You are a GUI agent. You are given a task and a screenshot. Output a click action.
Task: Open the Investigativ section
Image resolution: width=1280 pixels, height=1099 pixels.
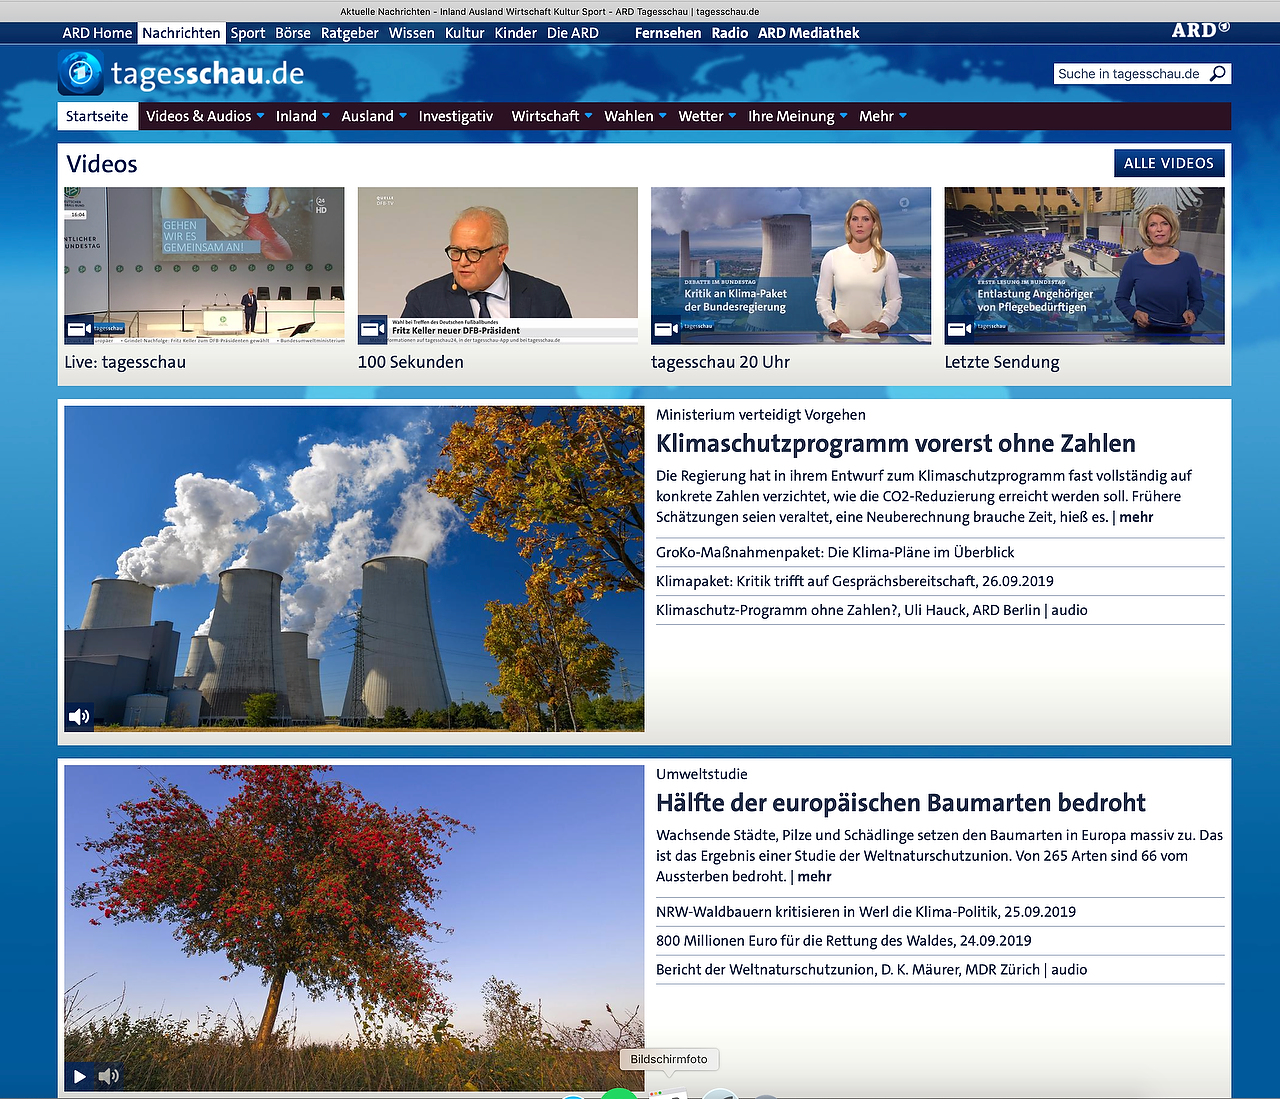(x=456, y=116)
